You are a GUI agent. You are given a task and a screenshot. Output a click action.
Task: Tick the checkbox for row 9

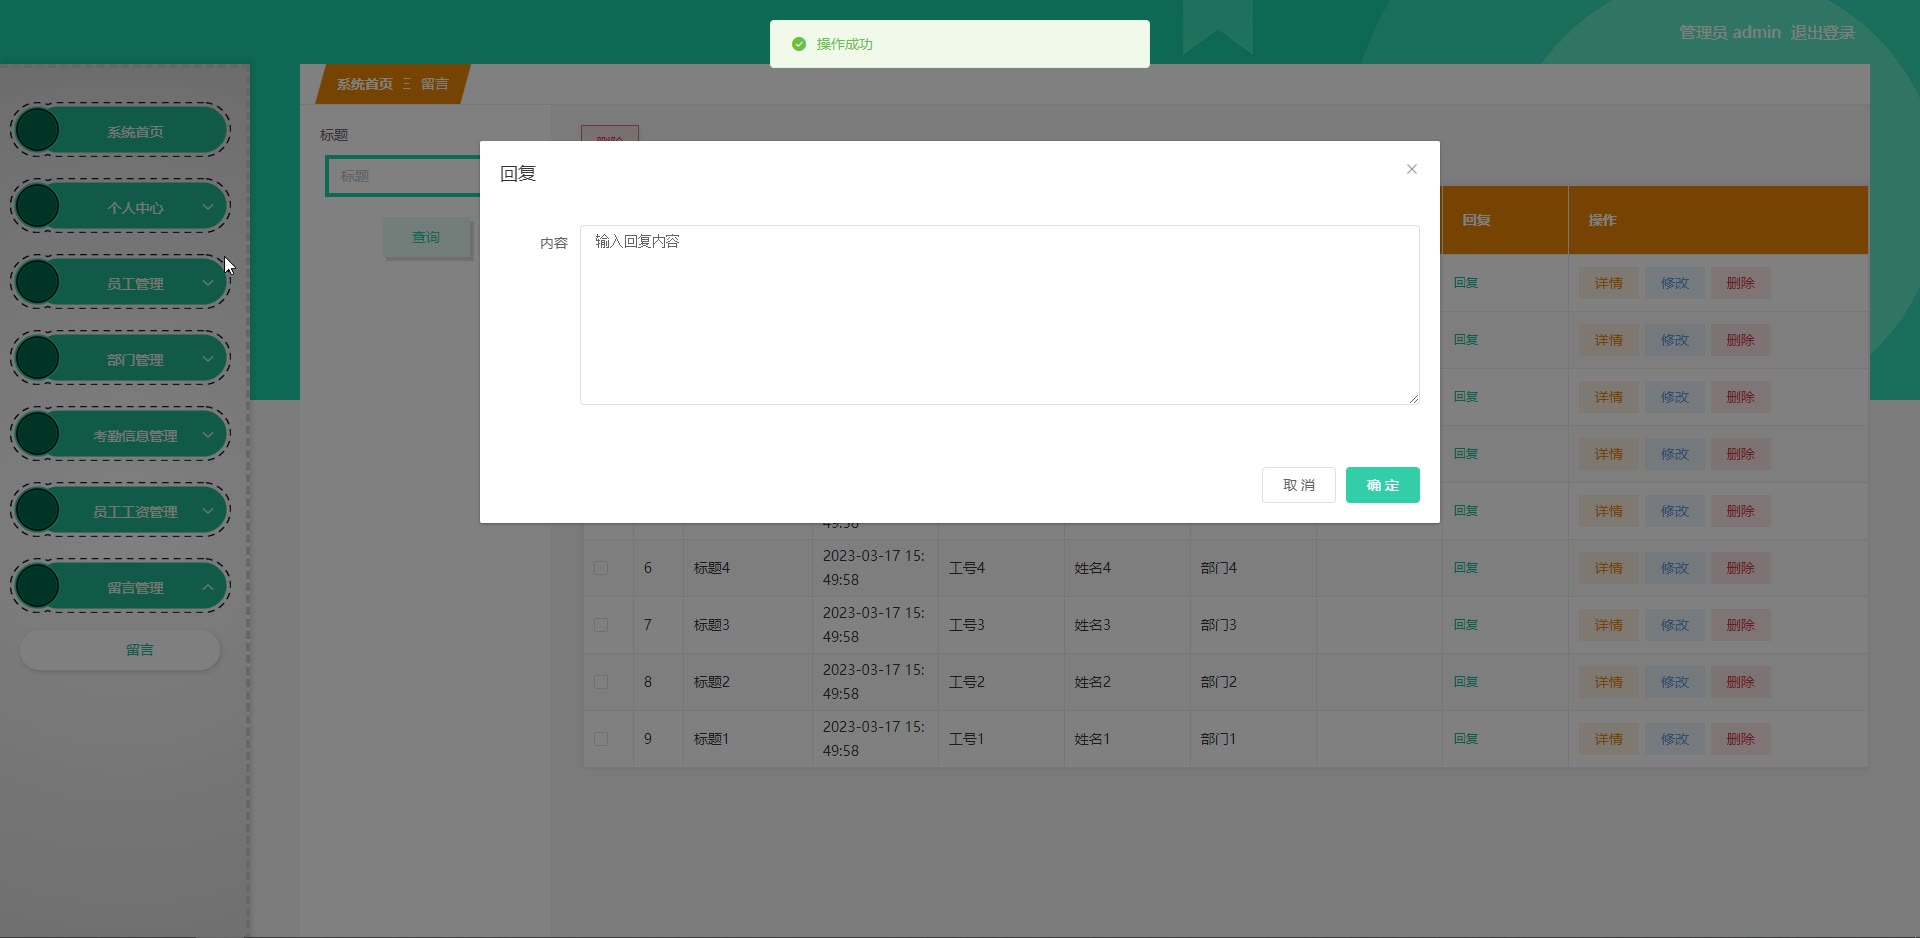[x=601, y=739]
